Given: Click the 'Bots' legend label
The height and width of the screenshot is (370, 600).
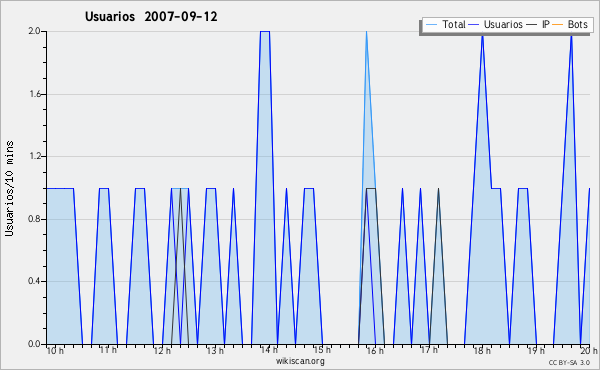Looking at the screenshot, I should [577, 24].
